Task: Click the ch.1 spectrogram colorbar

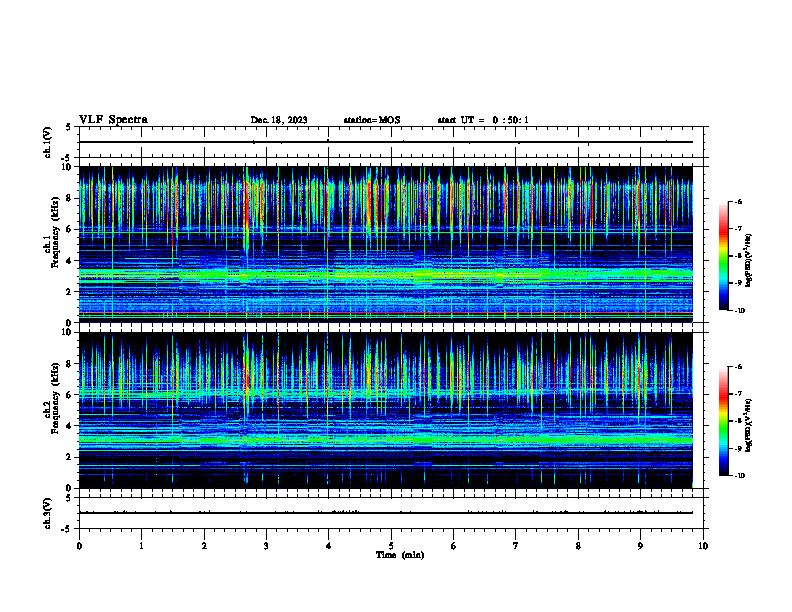Action: [724, 256]
